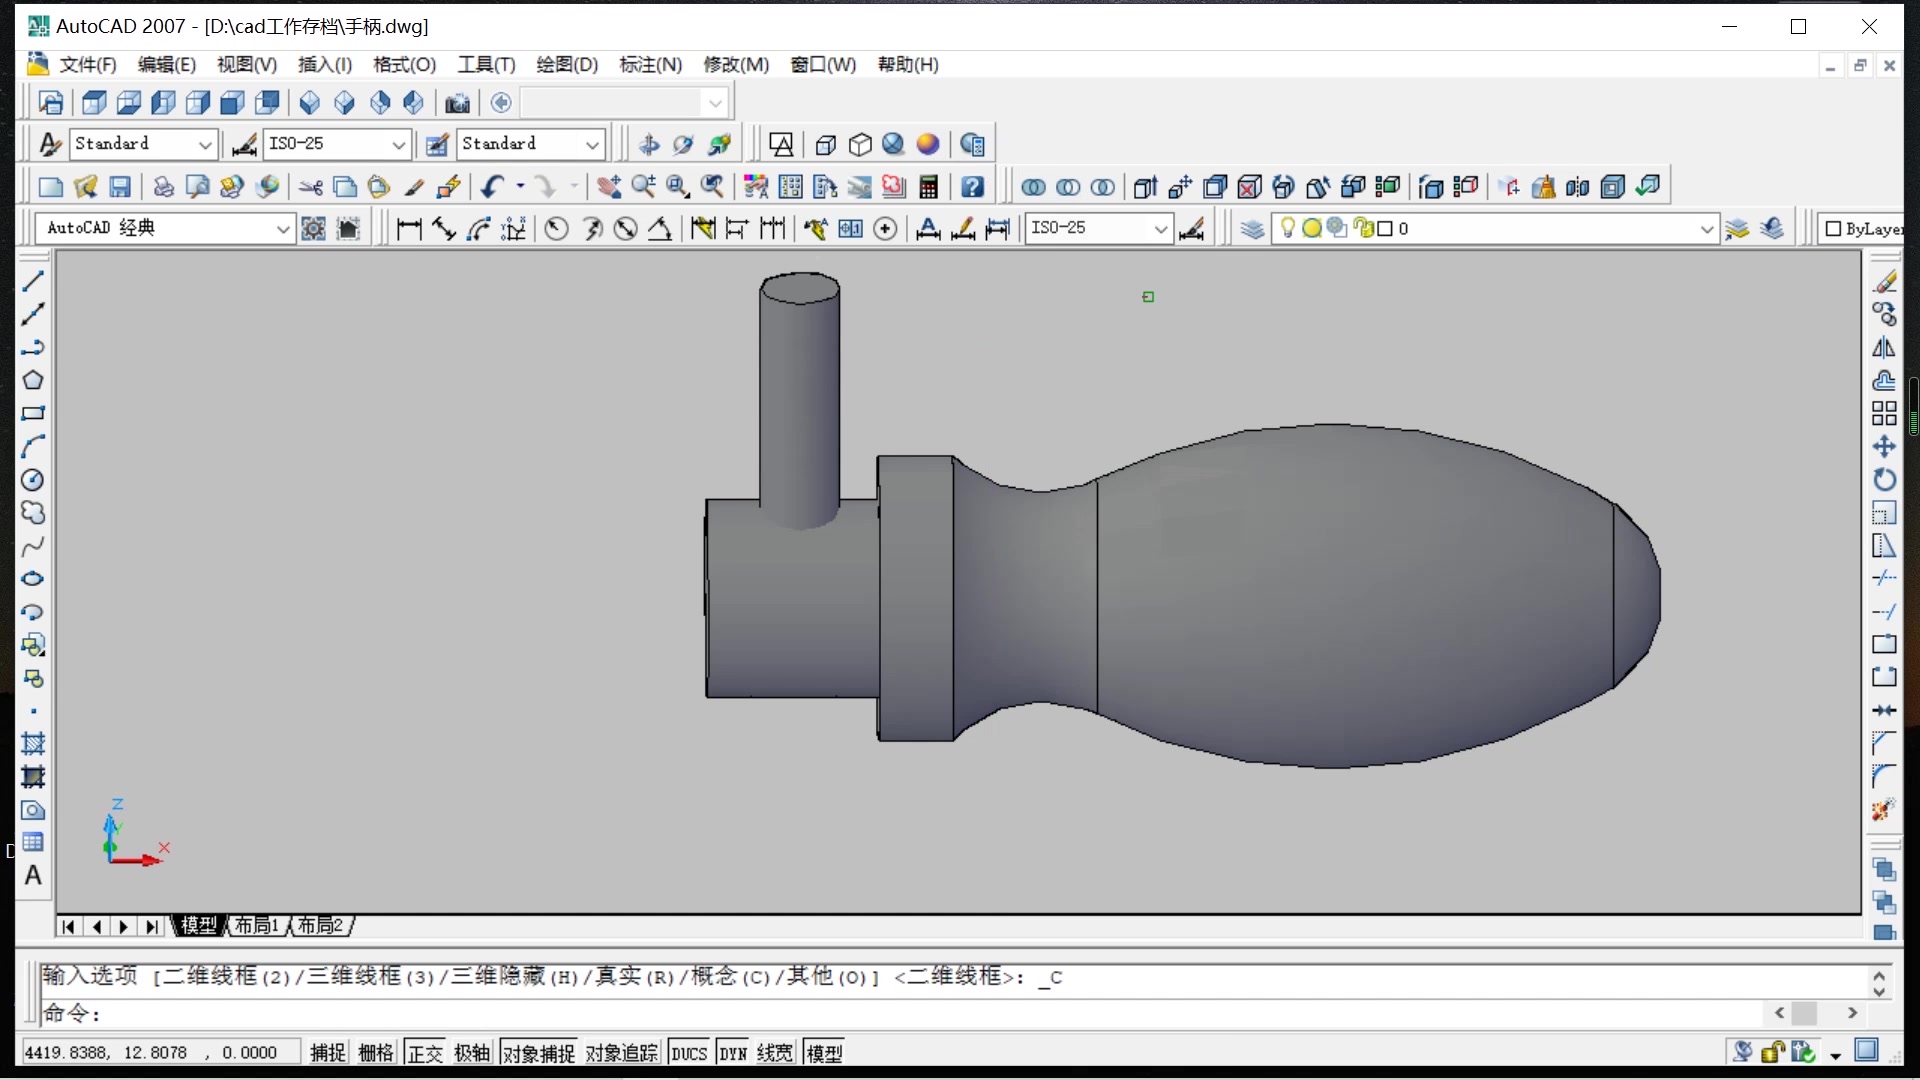Image resolution: width=1920 pixels, height=1080 pixels.
Task: Toggle 栅格 grid display
Action: (376, 1053)
